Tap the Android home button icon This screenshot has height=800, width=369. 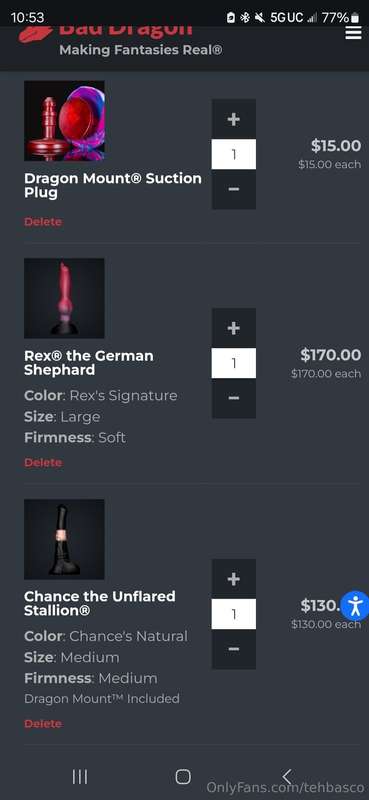(x=183, y=777)
